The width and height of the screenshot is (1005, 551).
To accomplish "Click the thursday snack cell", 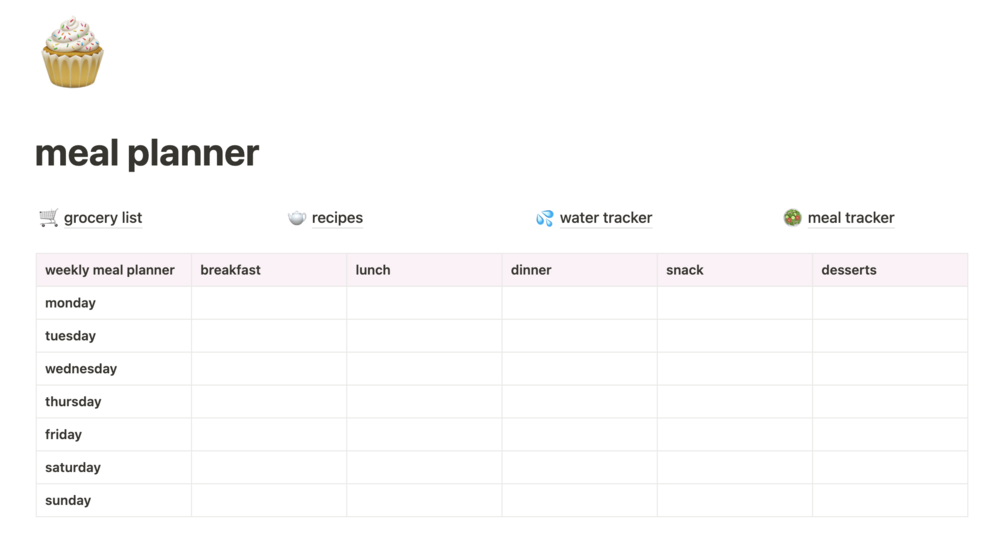I will [735, 402].
